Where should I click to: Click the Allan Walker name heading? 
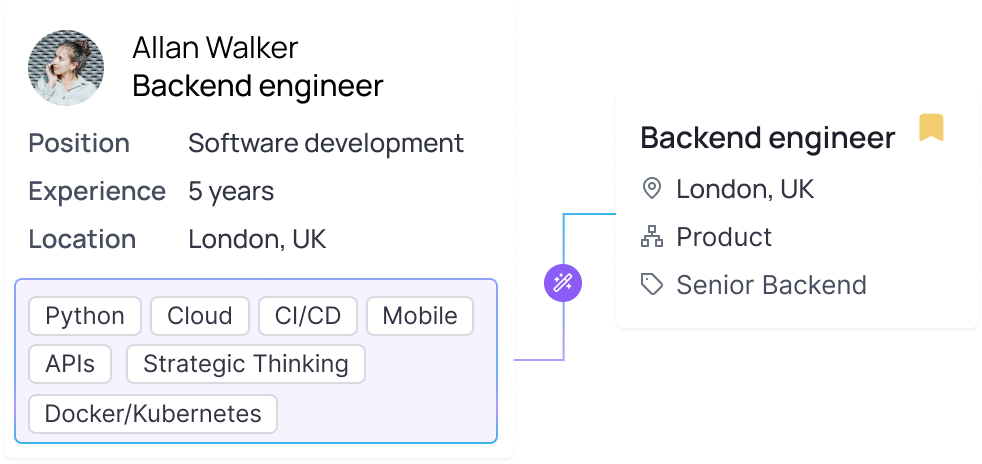215,48
